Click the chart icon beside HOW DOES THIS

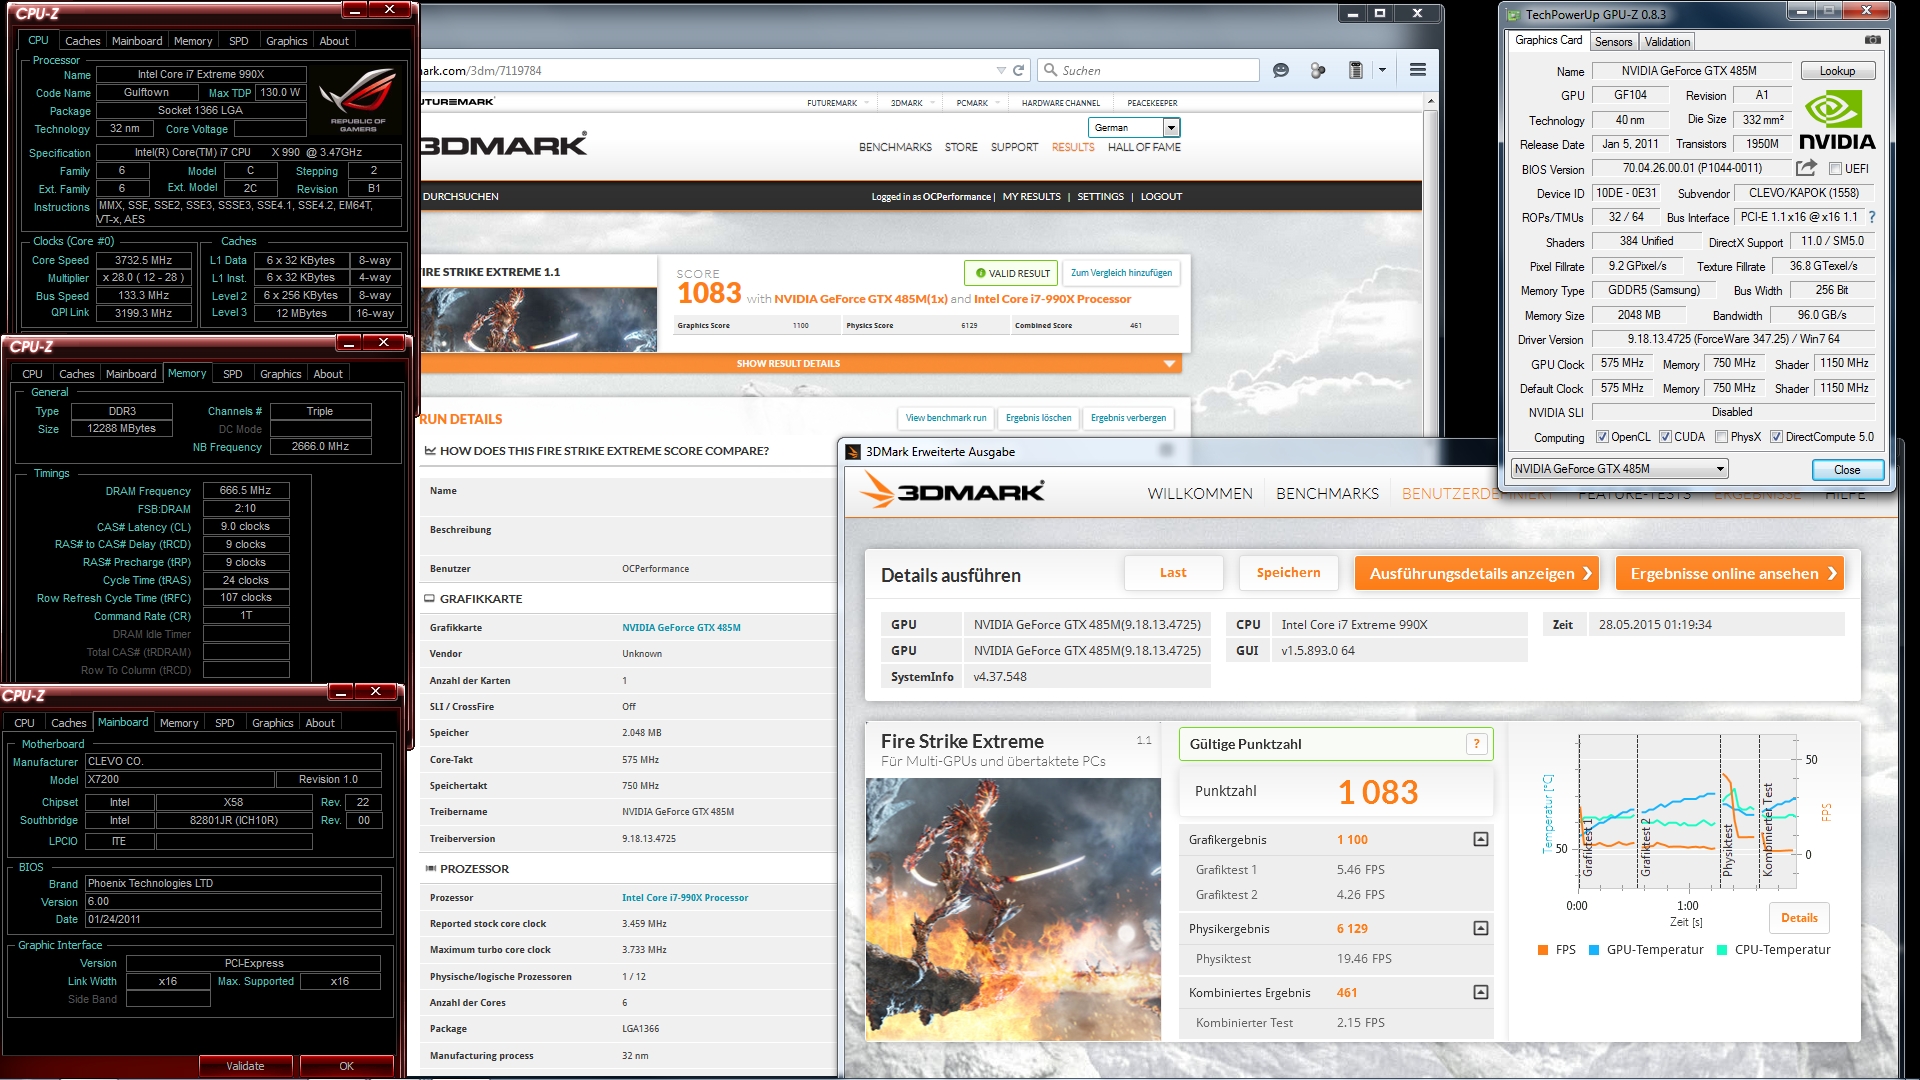point(430,451)
